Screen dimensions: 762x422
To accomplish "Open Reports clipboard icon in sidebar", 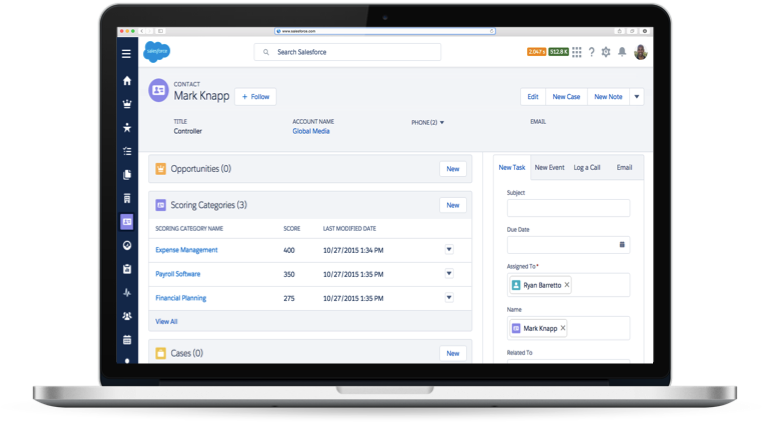I will pos(127,269).
